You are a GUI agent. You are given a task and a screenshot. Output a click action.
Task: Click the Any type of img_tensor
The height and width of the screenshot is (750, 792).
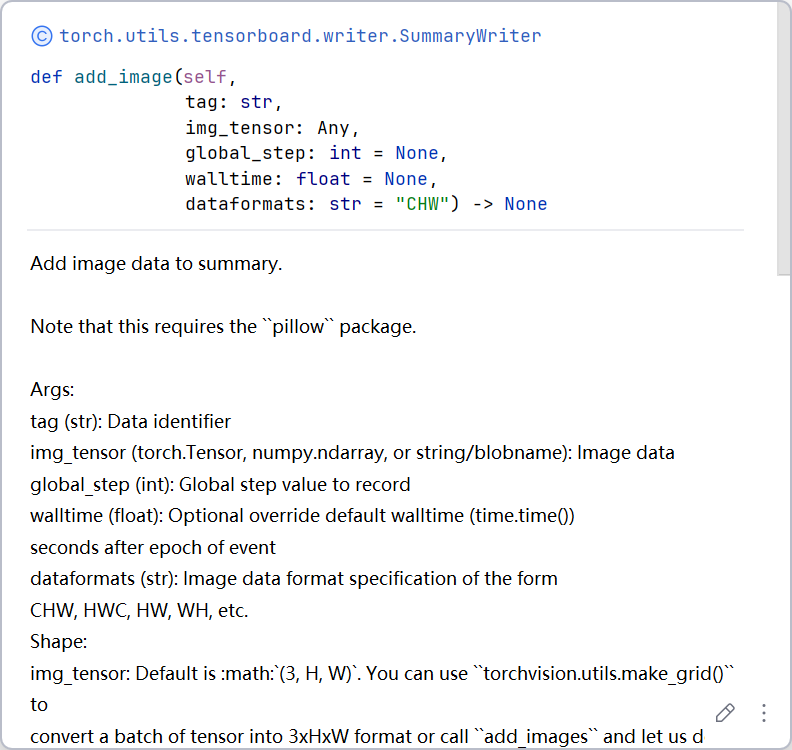point(334,128)
